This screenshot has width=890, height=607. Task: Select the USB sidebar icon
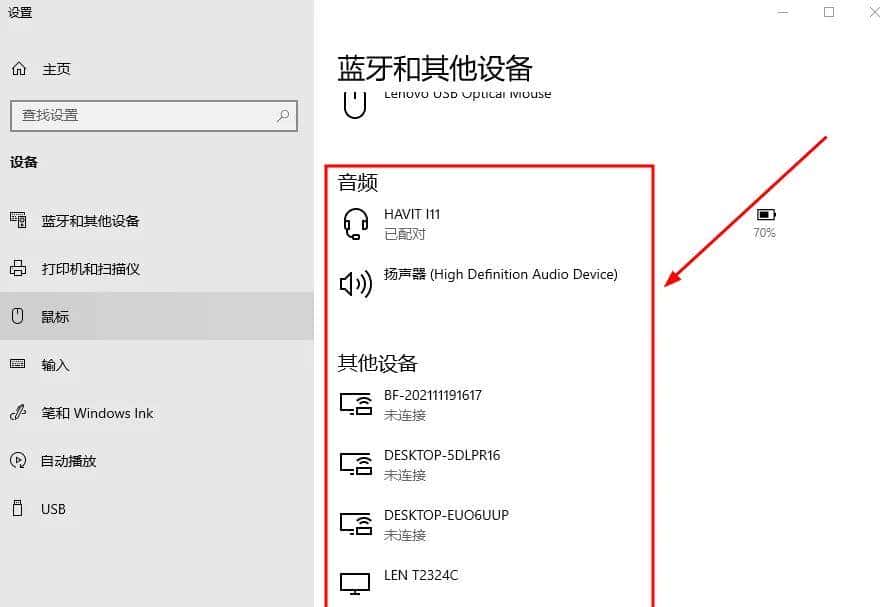click(17, 509)
